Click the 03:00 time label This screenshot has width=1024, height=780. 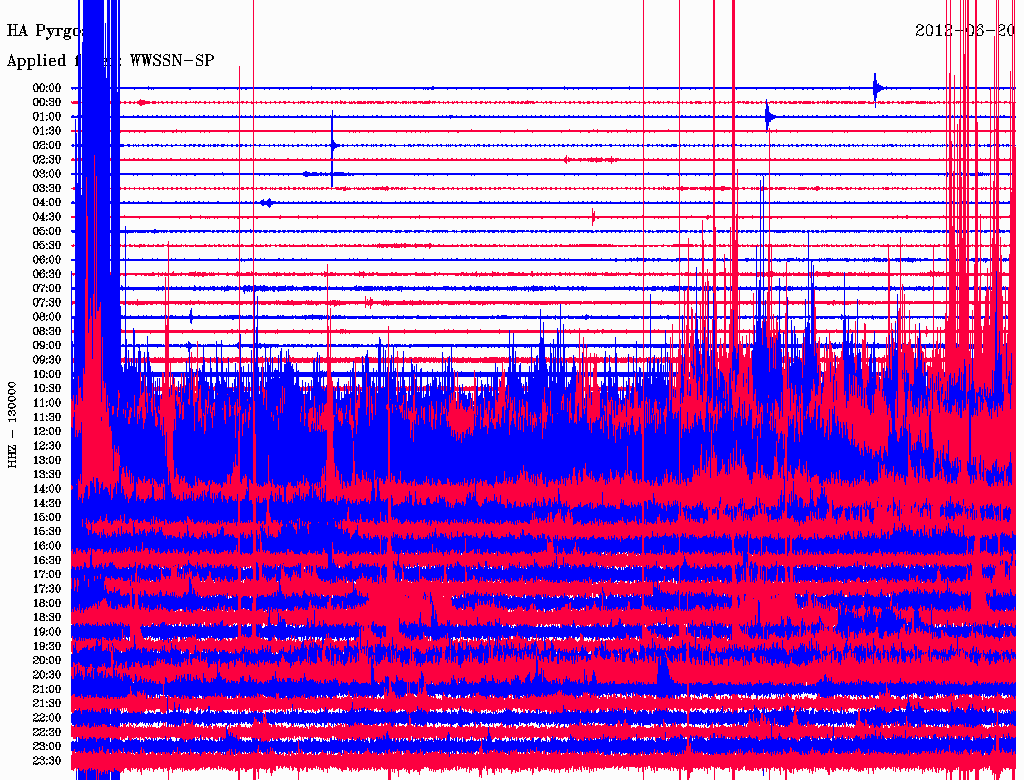tap(47, 174)
